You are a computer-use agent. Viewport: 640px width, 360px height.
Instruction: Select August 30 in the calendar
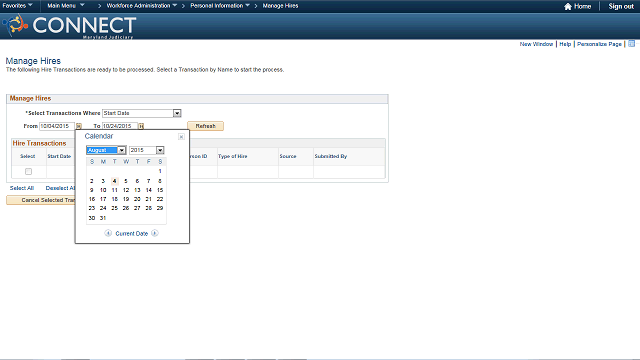(91, 218)
